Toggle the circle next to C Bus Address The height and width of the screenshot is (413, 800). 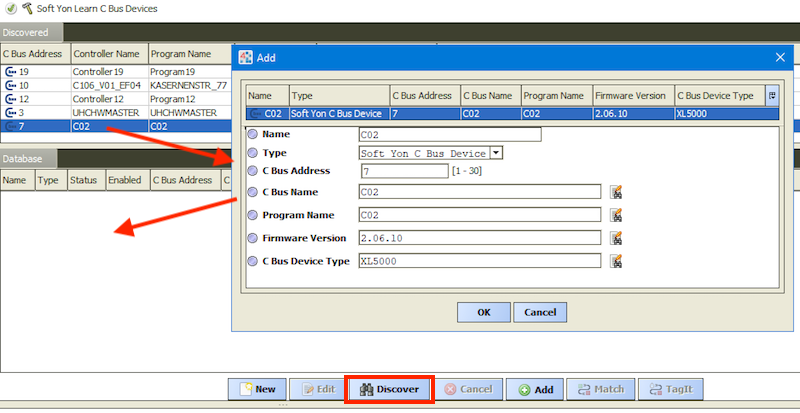252,171
